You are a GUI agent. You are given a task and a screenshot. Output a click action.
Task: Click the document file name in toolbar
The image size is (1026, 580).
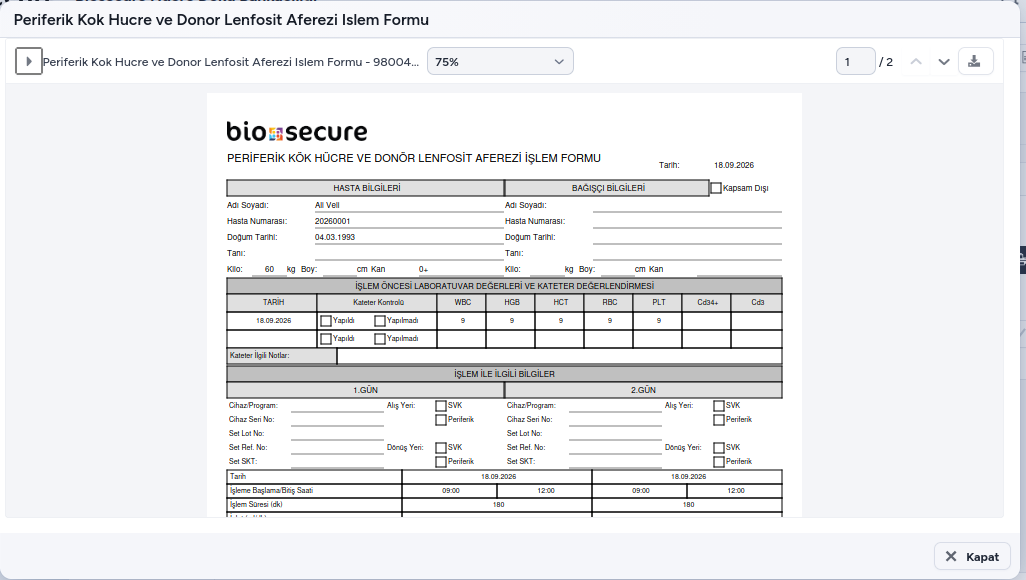tap(231, 62)
